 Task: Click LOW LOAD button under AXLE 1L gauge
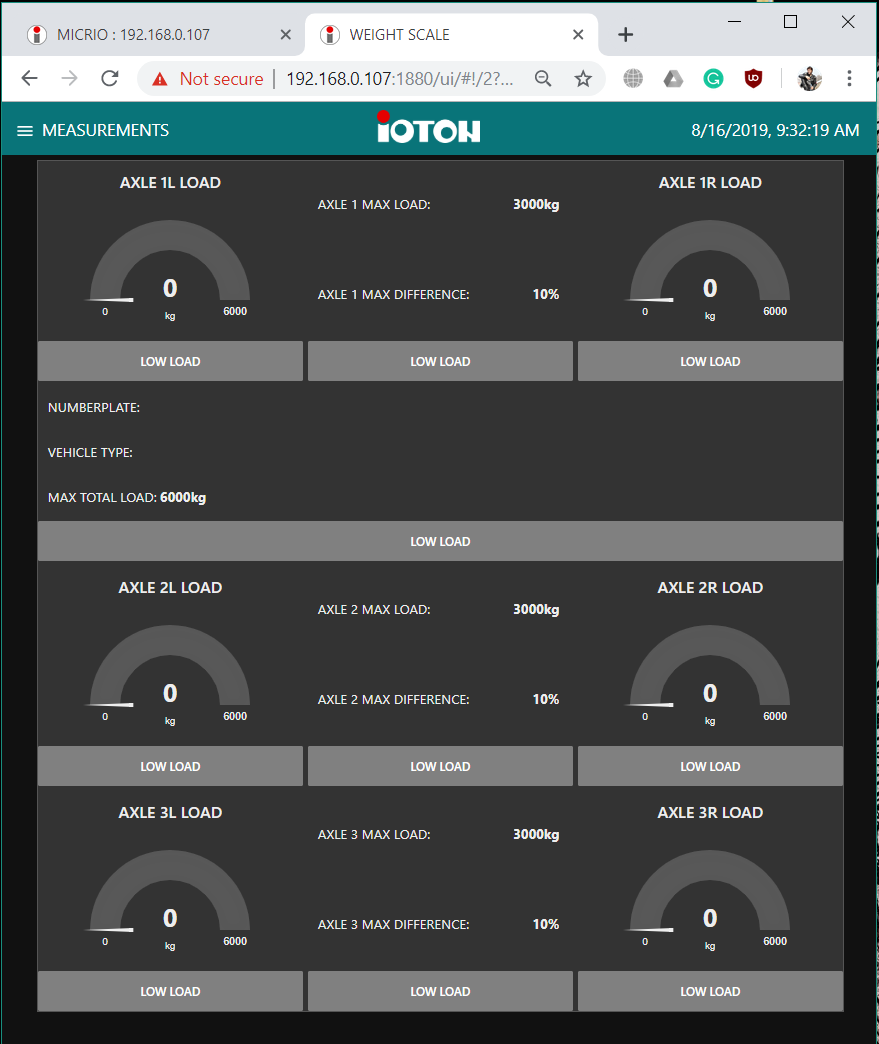tap(170, 361)
